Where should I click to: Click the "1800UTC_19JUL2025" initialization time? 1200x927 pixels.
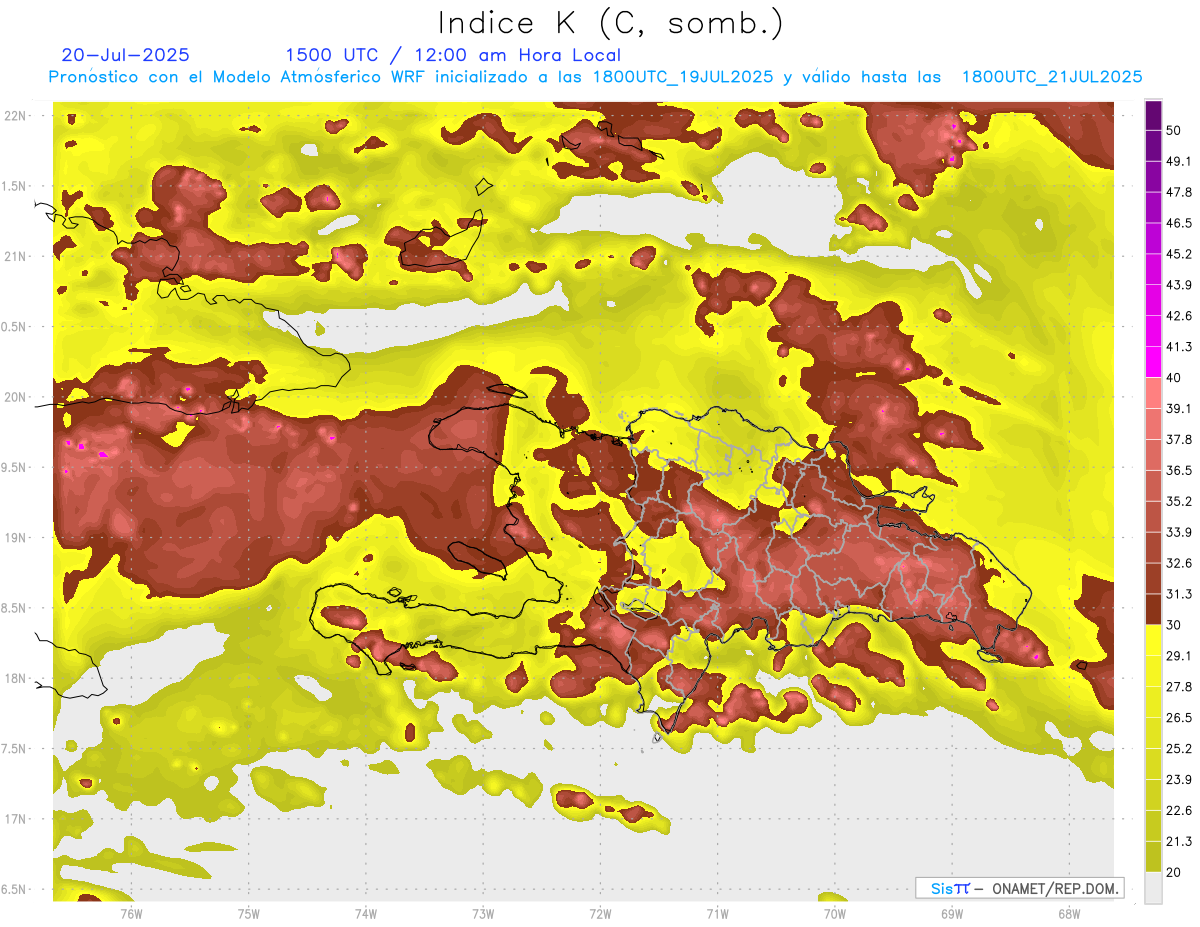pos(683,77)
